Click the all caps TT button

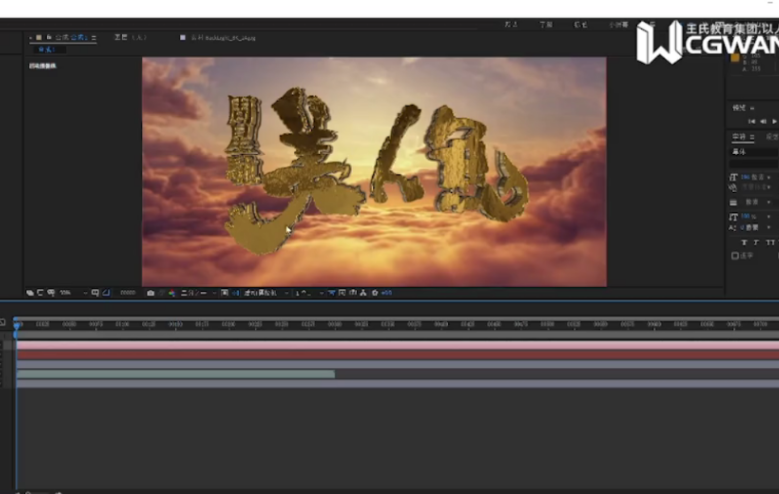tap(770, 242)
